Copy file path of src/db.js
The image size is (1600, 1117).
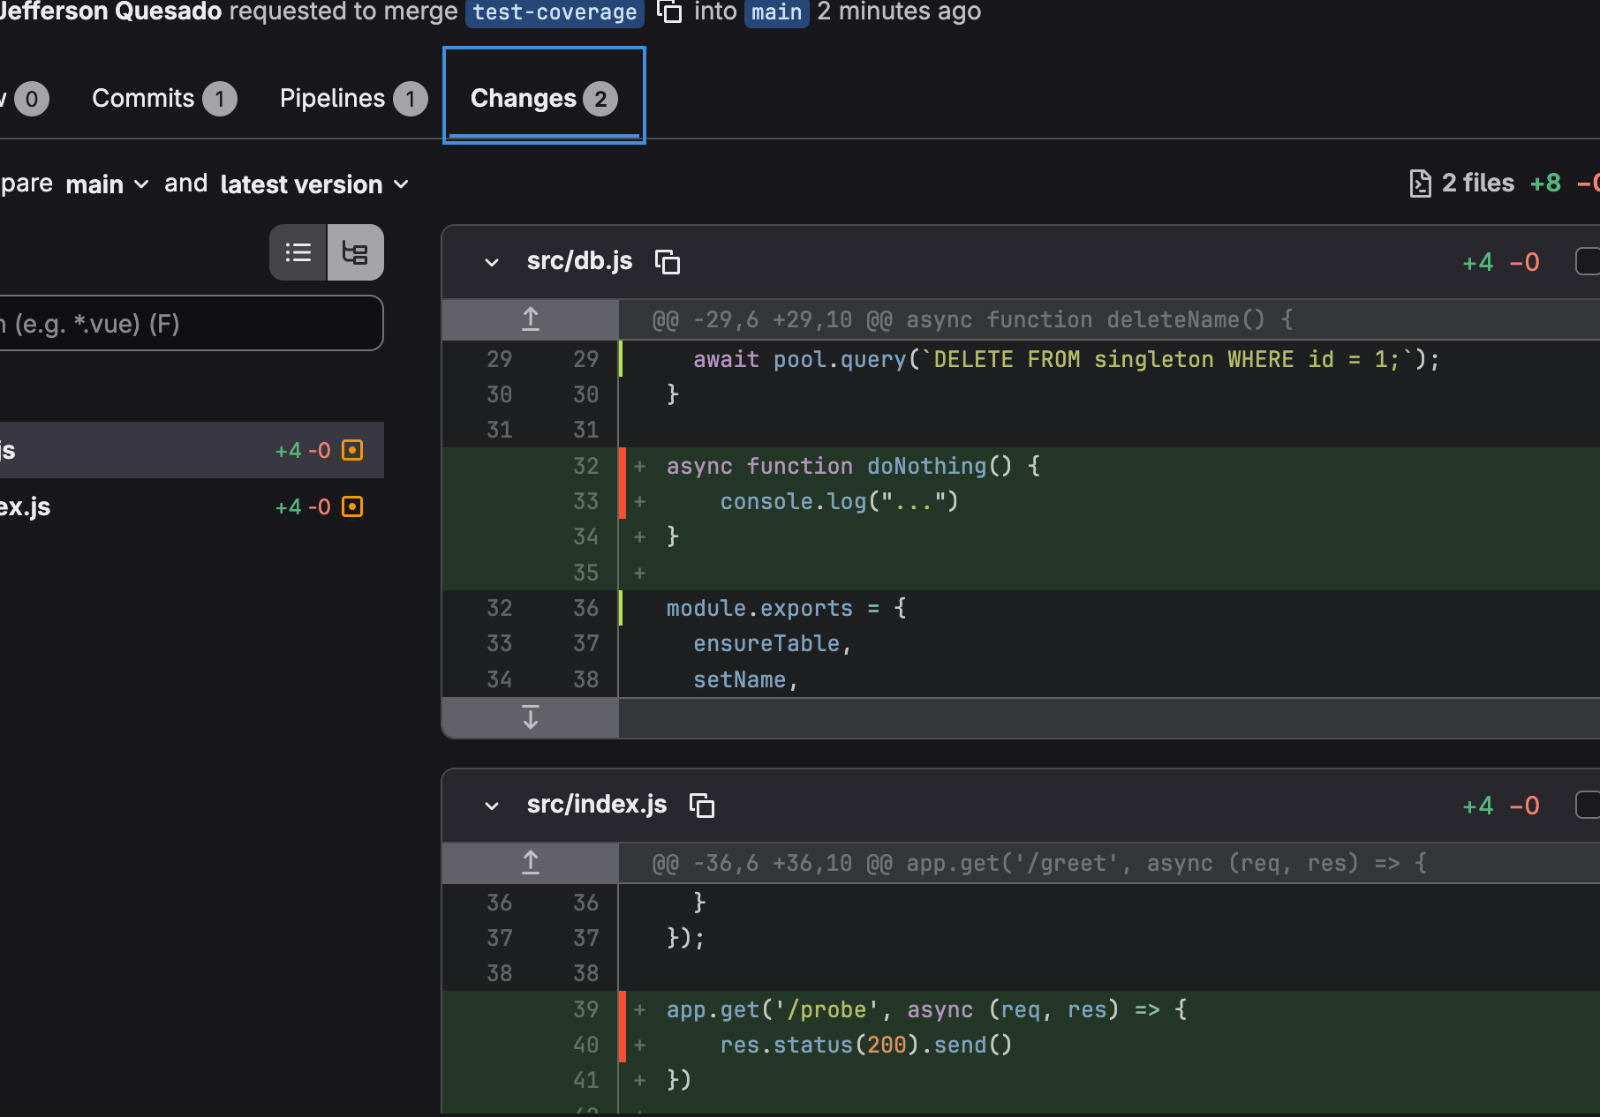point(667,262)
